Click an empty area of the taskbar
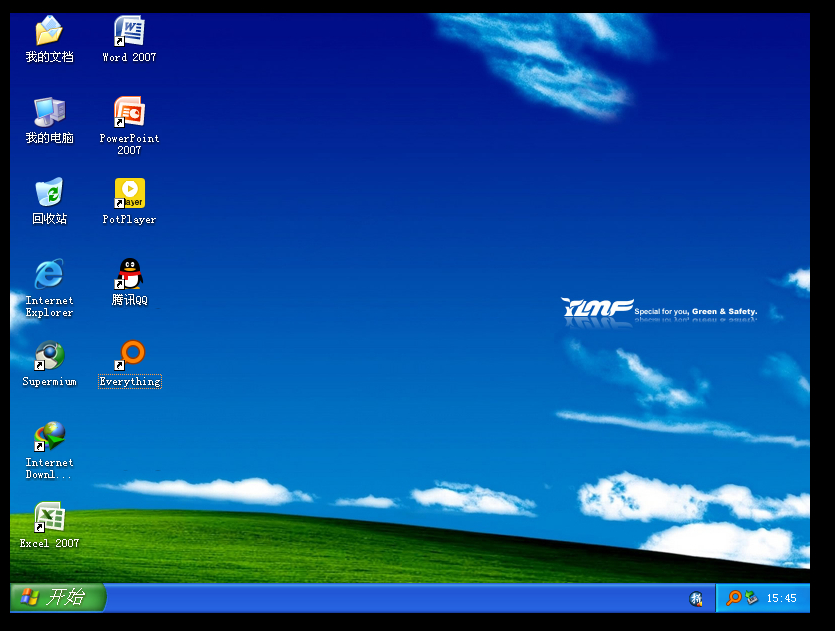Viewport: 835px width, 631px height. click(x=400, y=598)
